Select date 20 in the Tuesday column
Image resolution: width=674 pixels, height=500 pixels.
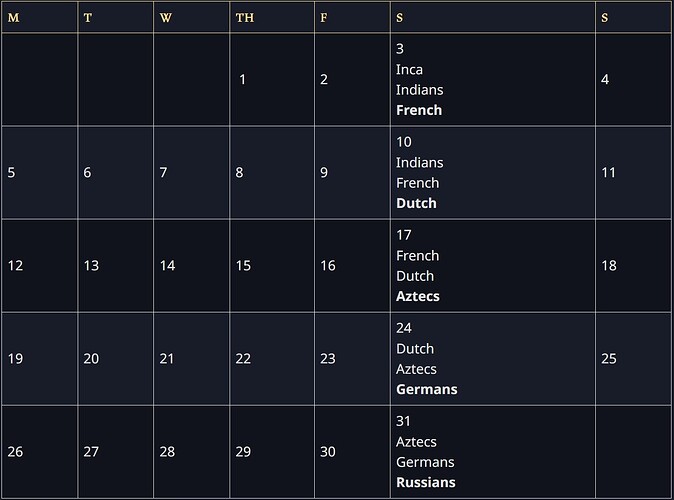click(91, 359)
